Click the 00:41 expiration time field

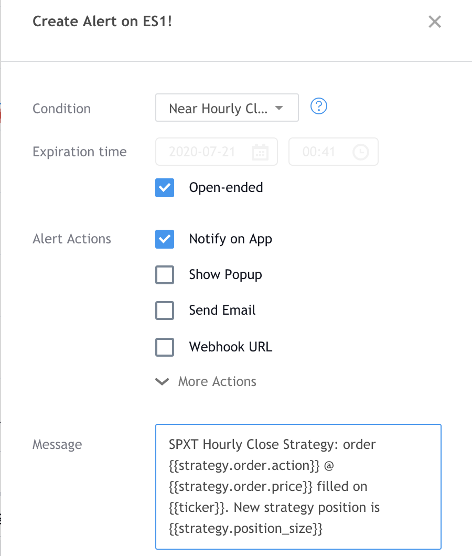tap(333, 152)
